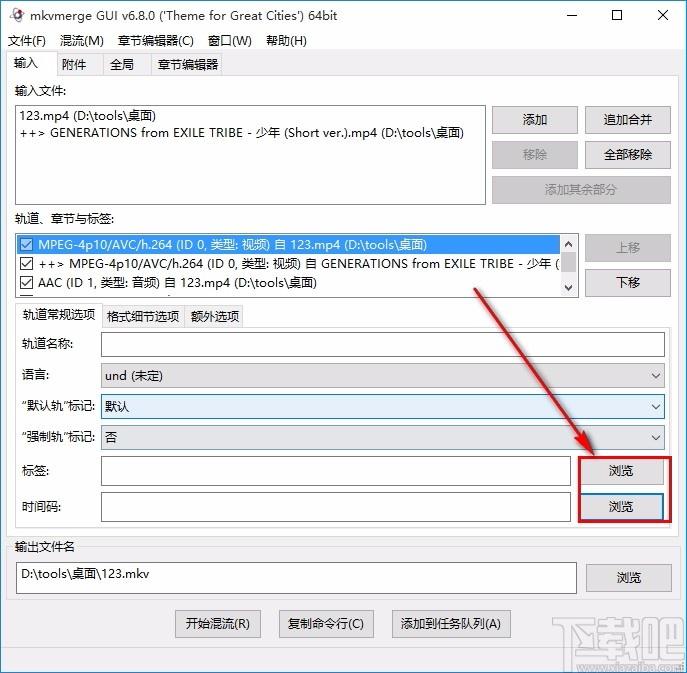
Task: Click the 添加到任务队列(A) button
Action: pos(451,623)
